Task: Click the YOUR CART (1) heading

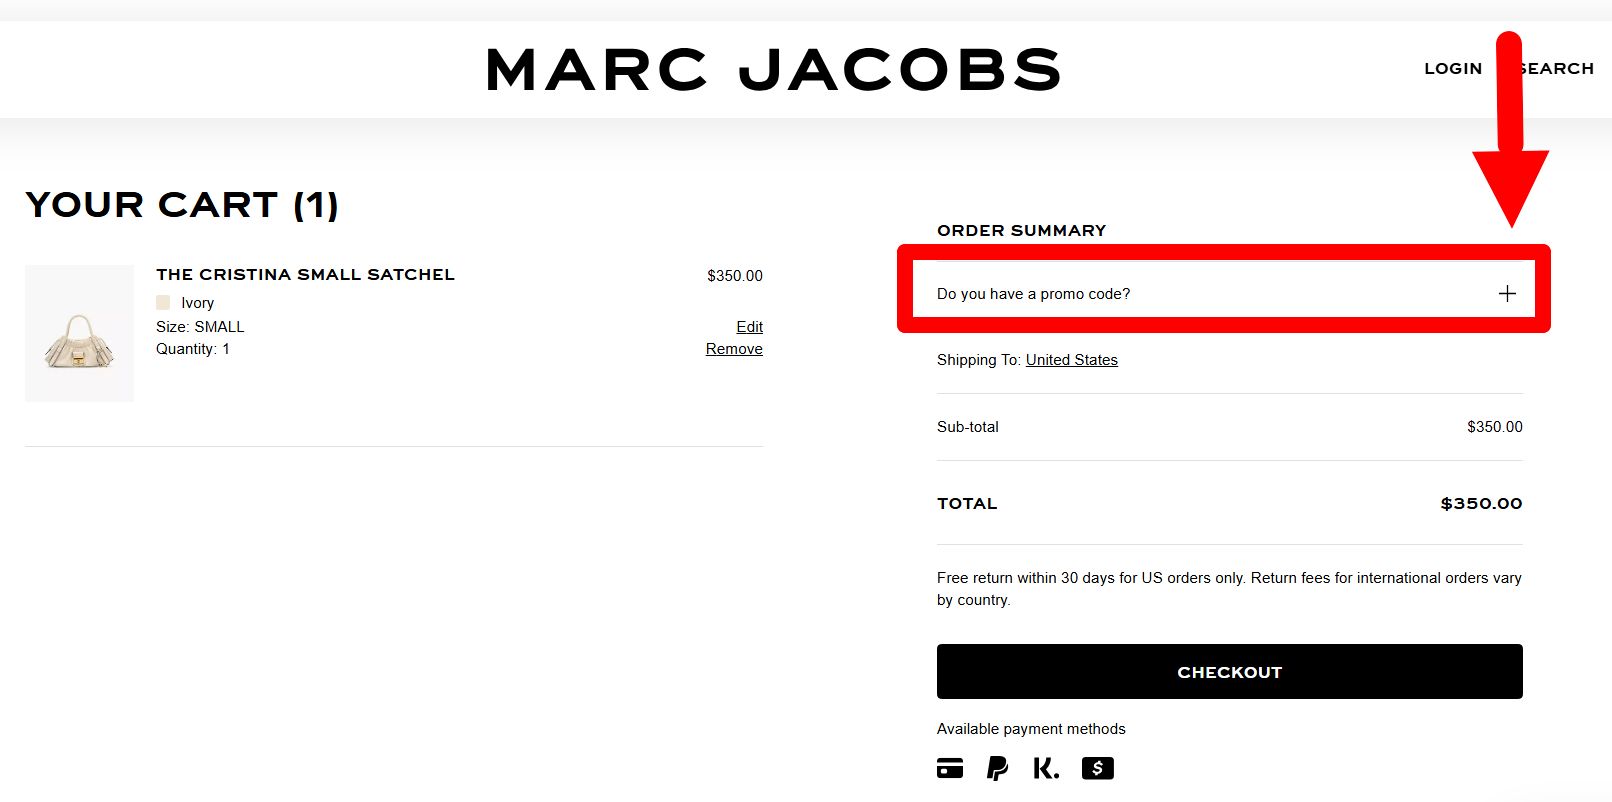Action: pyautogui.click(x=182, y=205)
